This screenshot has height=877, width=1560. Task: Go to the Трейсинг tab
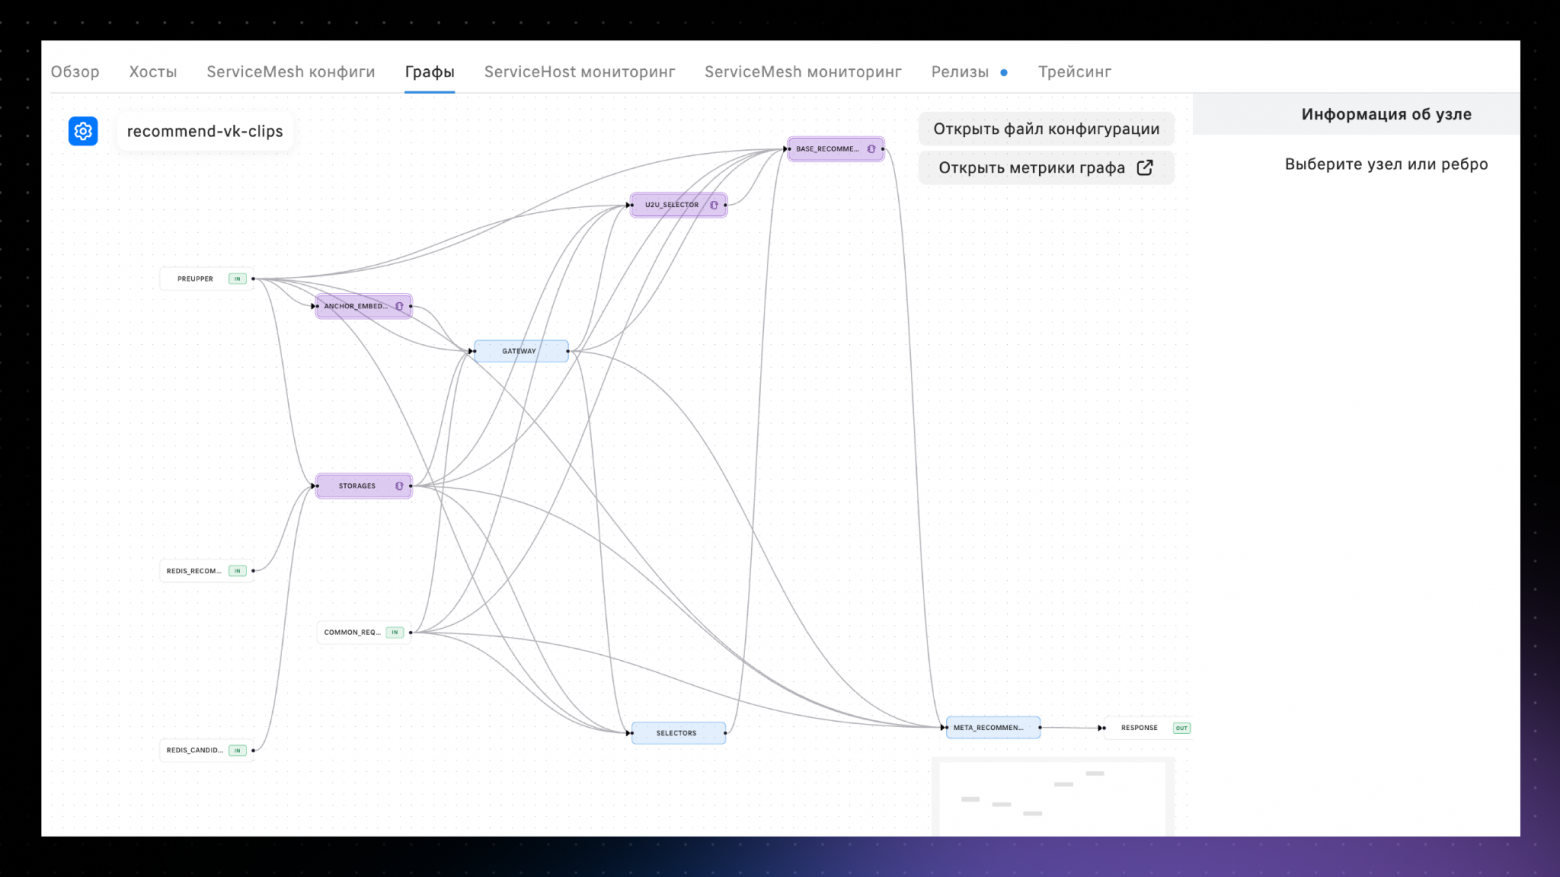[x=1075, y=72]
